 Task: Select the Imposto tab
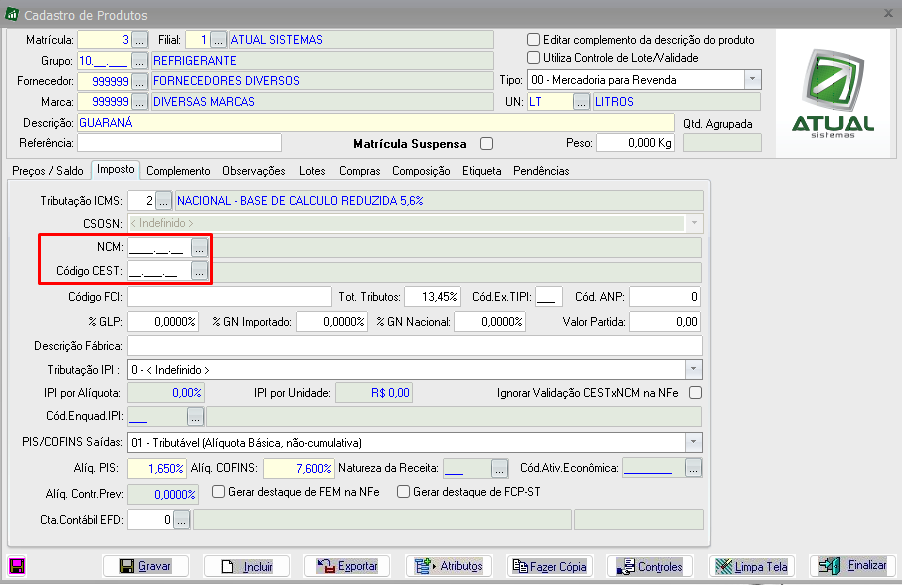[x=116, y=170]
